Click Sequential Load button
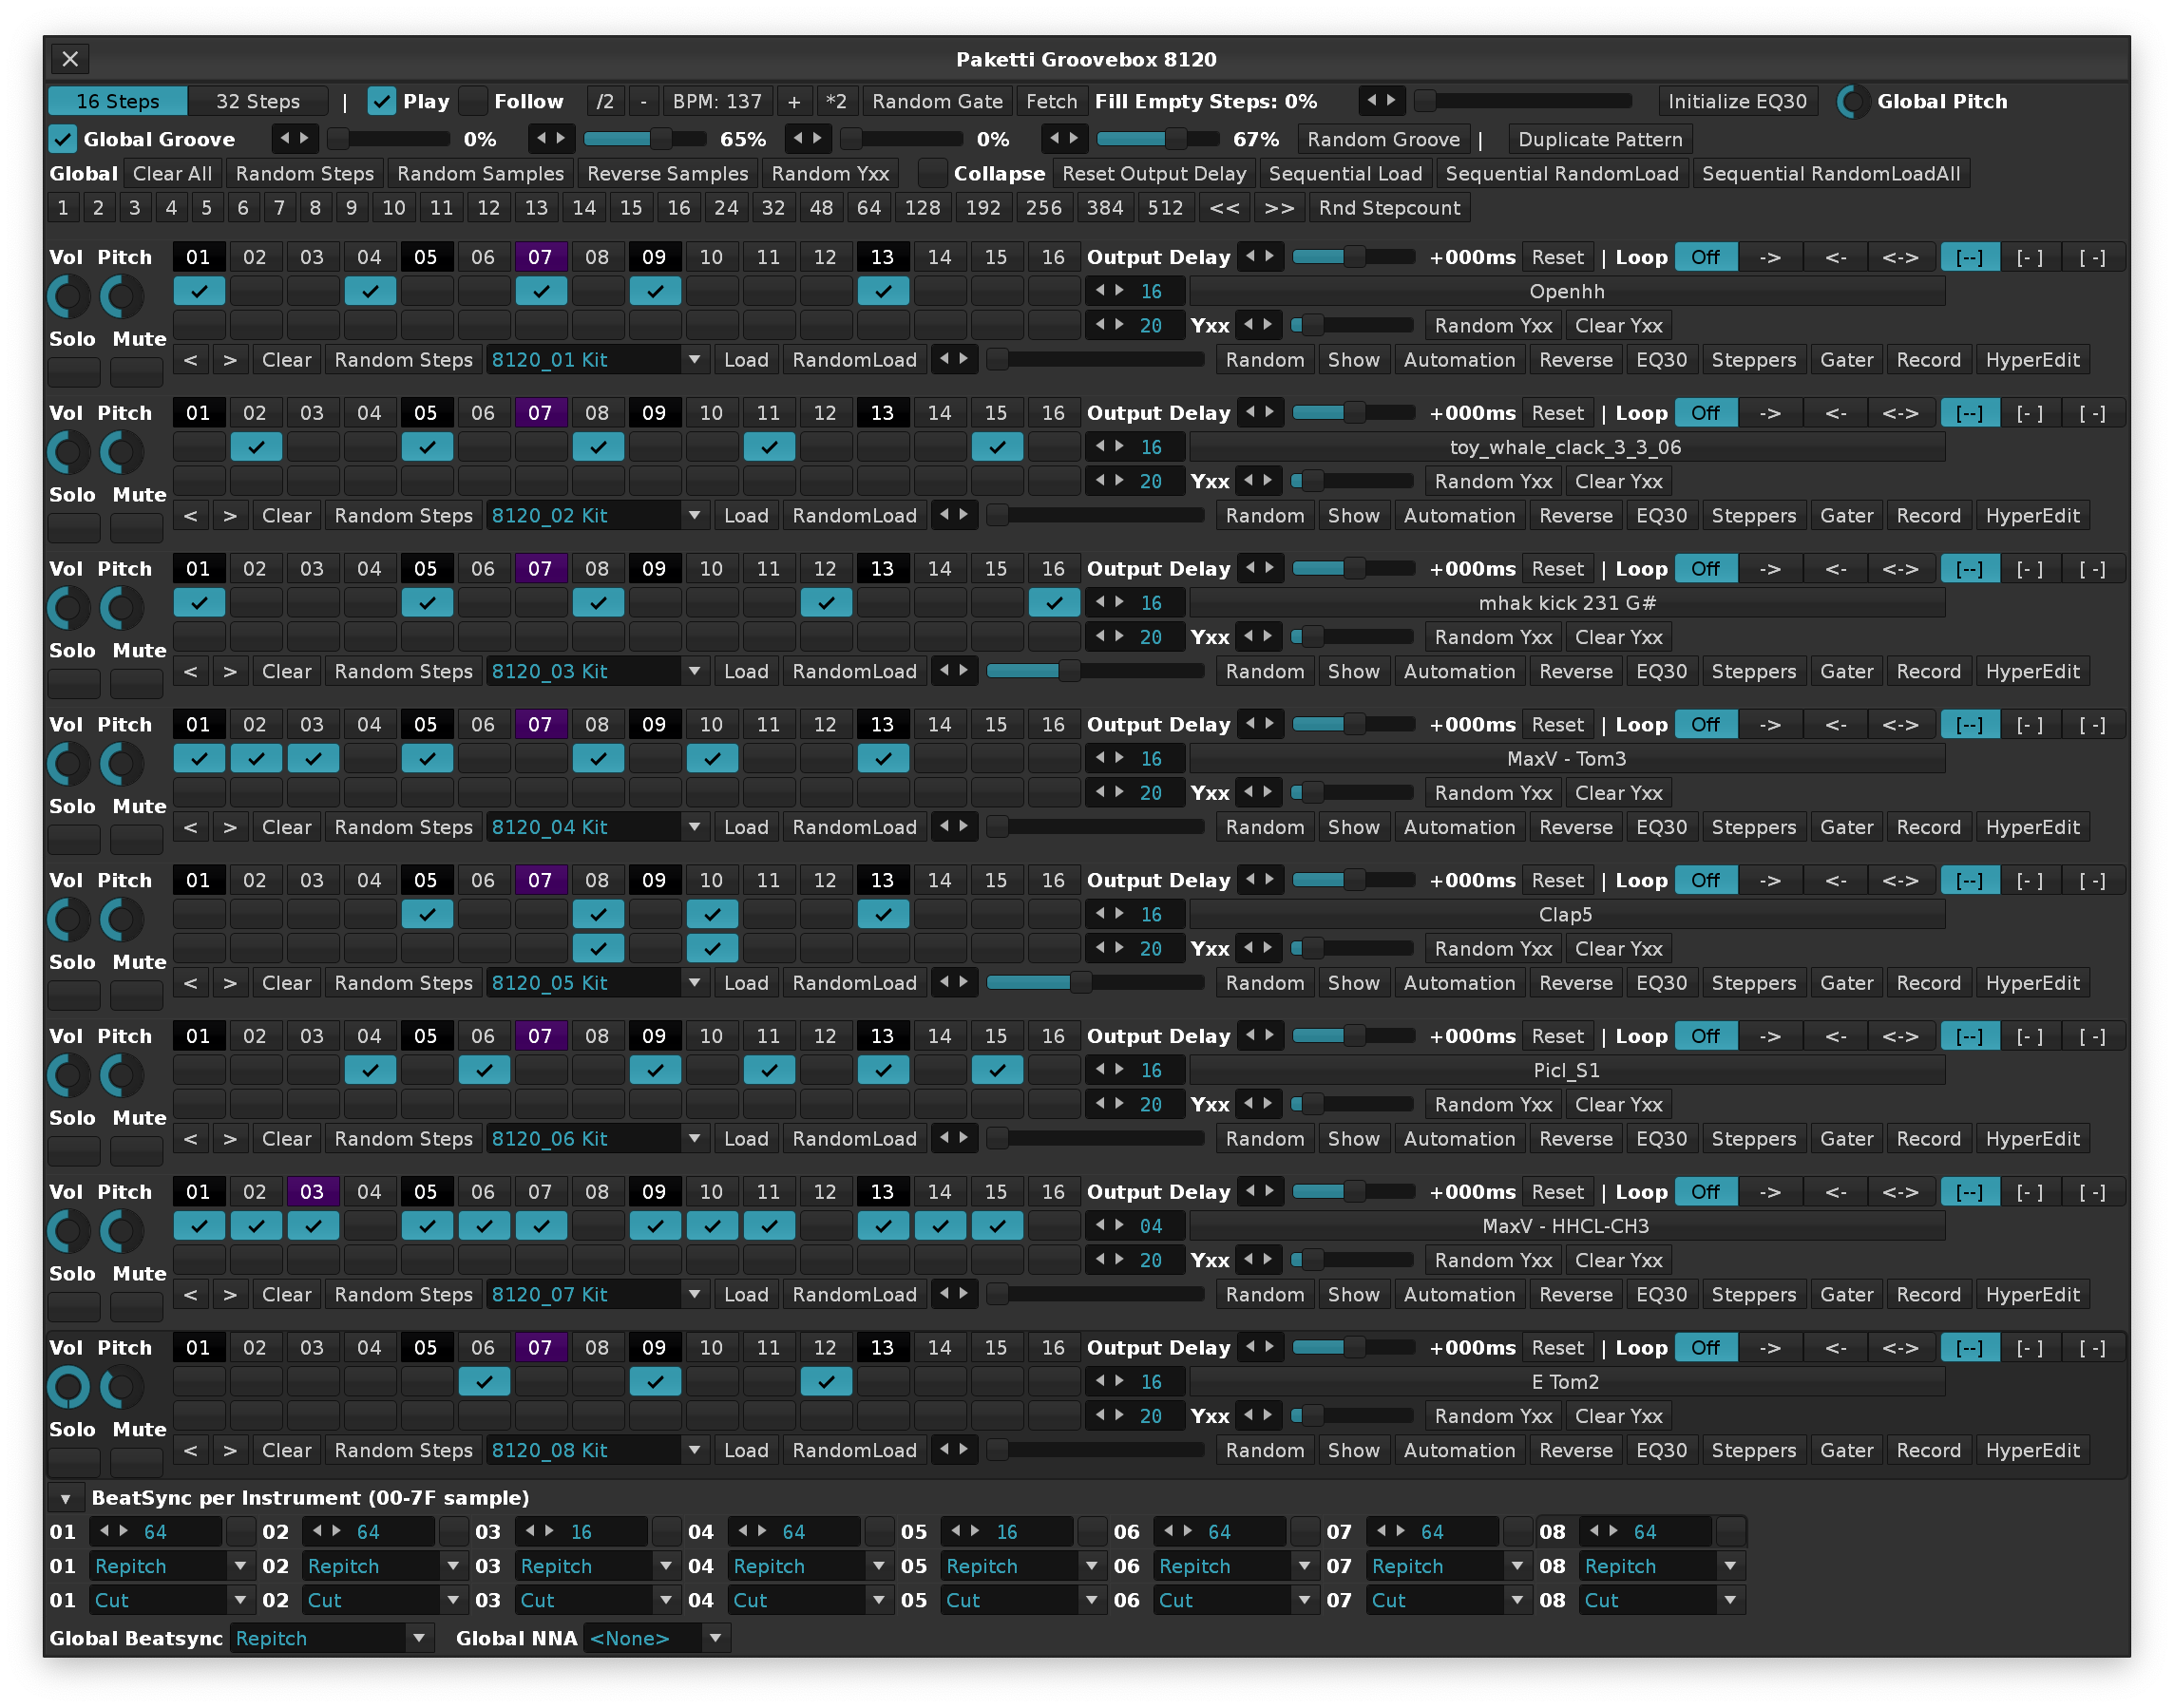 tap(1345, 174)
